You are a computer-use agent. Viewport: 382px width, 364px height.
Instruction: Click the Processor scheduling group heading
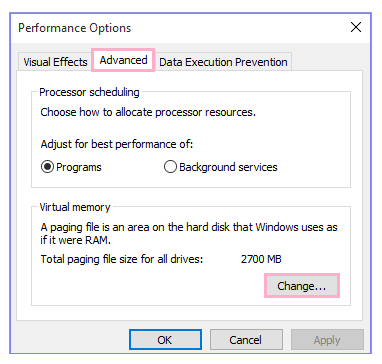[x=89, y=92]
